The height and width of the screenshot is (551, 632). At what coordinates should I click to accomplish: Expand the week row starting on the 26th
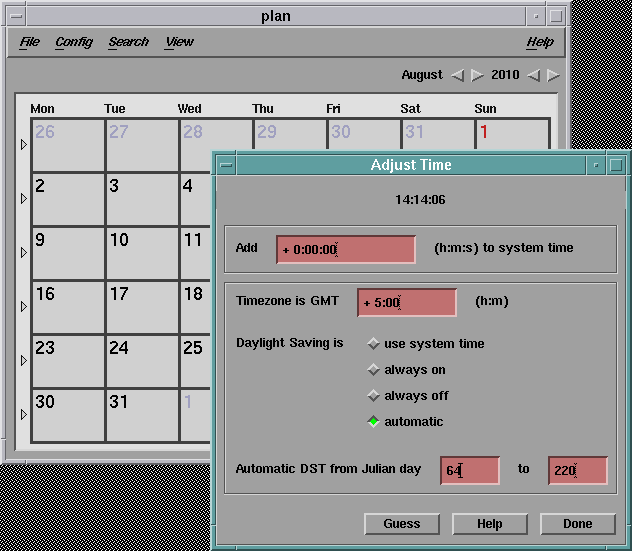coord(24,145)
